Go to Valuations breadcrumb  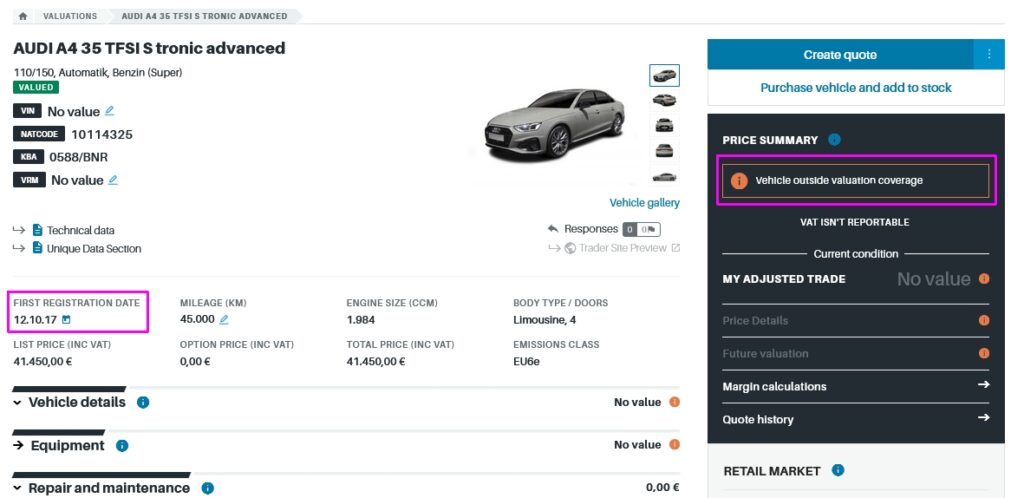click(x=70, y=16)
